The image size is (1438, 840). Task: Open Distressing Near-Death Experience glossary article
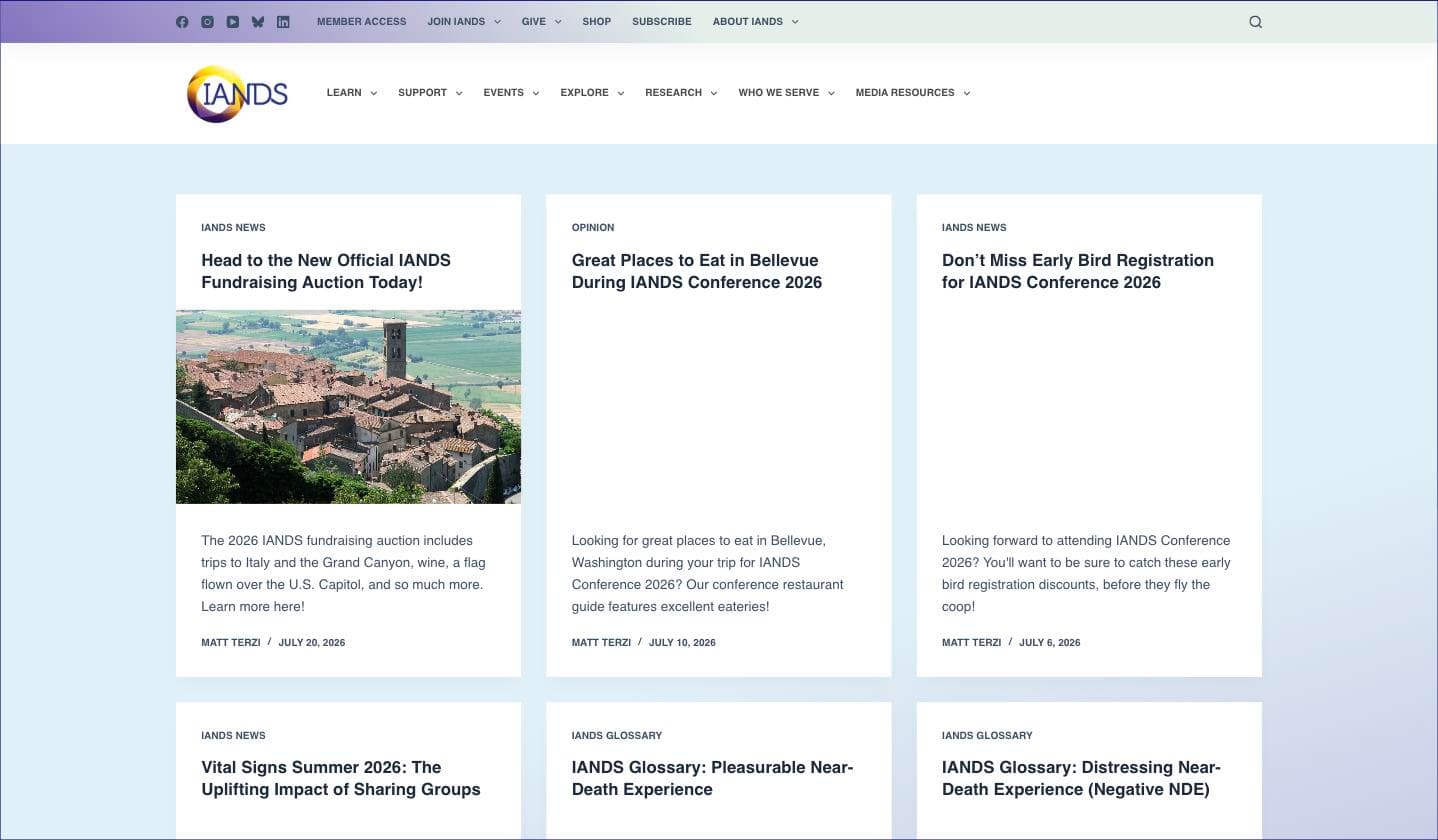pyautogui.click(x=1081, y=778)
